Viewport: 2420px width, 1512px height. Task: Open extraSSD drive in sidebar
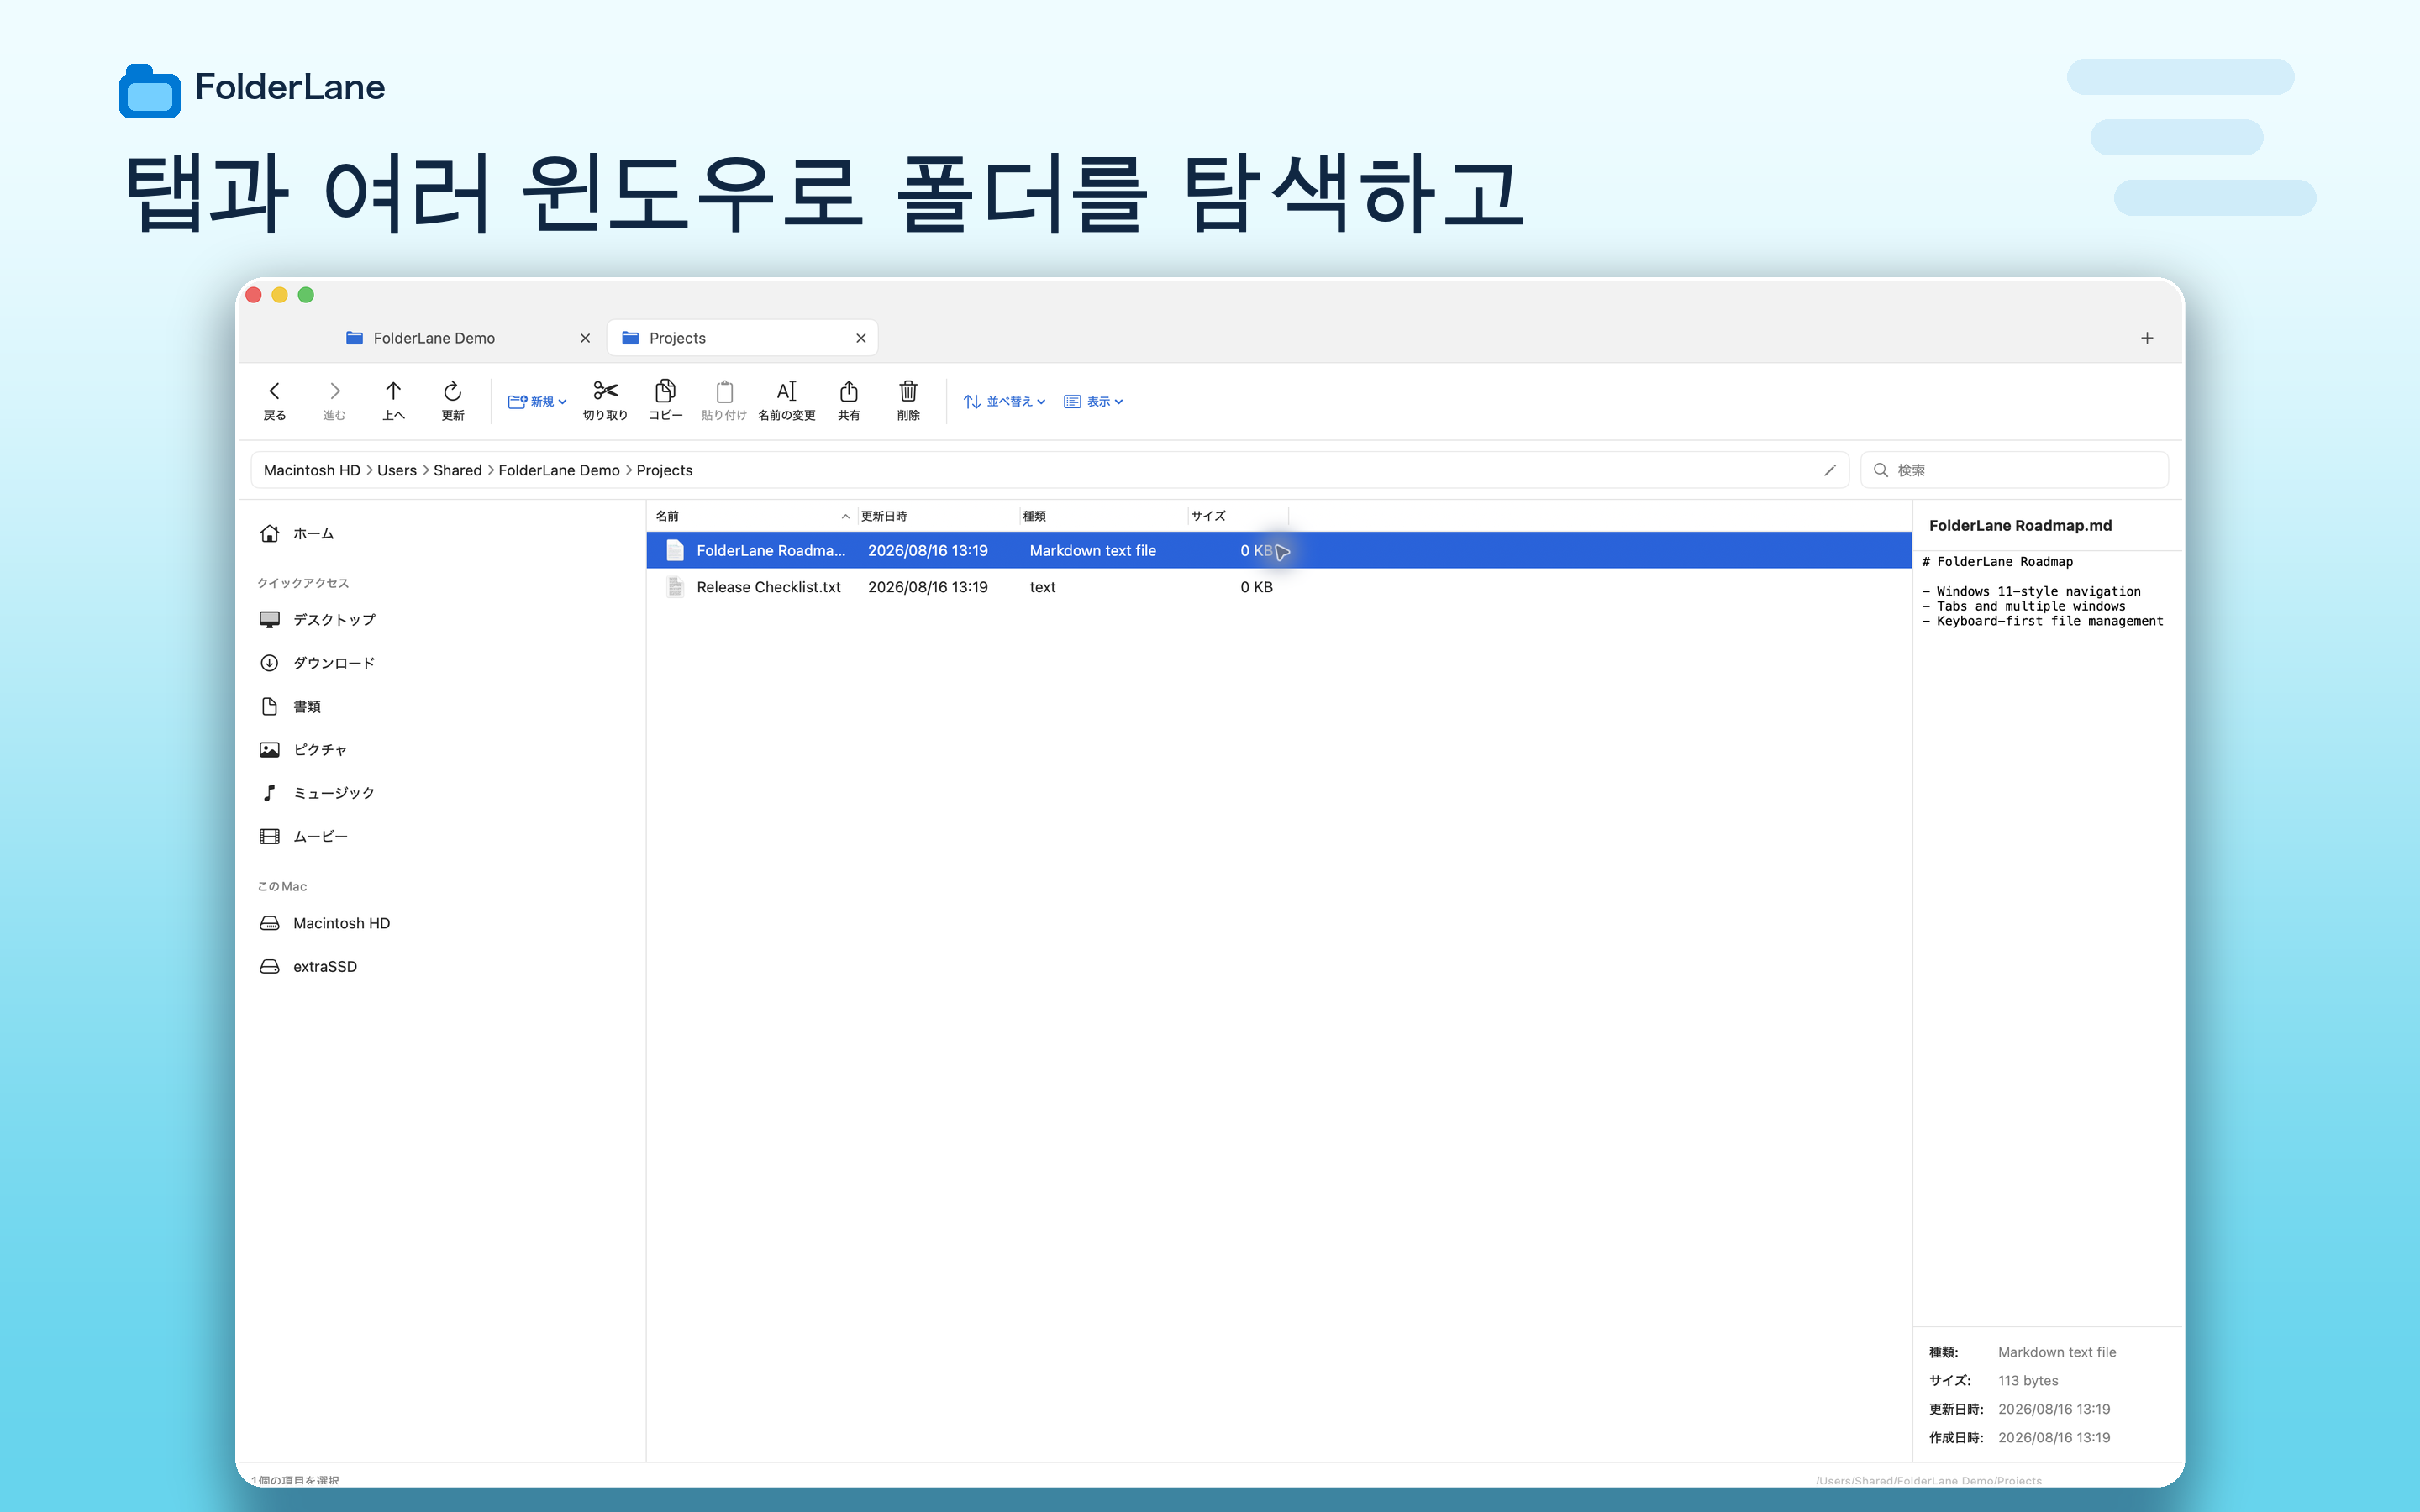click(441, 966)
